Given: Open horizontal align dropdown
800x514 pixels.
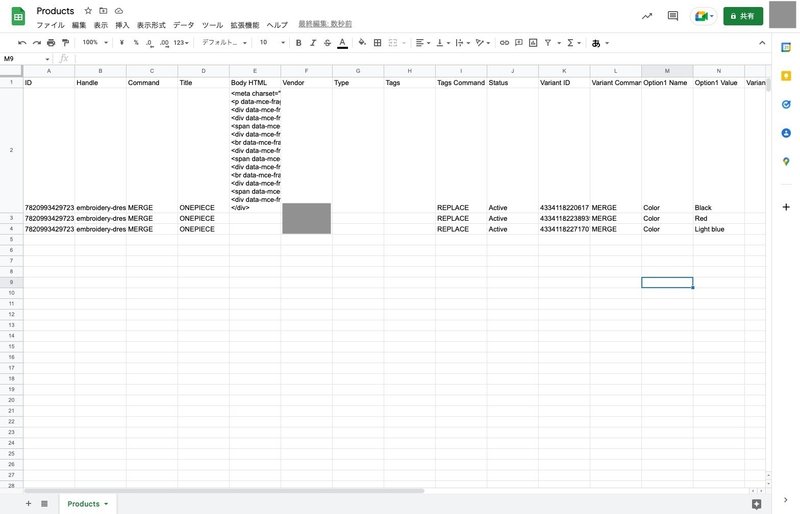Looking at the screenshot, I should point(422,43).
